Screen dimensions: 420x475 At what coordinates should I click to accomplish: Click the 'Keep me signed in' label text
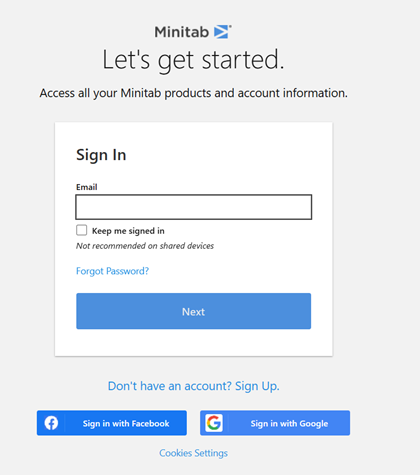pos(128,231)
